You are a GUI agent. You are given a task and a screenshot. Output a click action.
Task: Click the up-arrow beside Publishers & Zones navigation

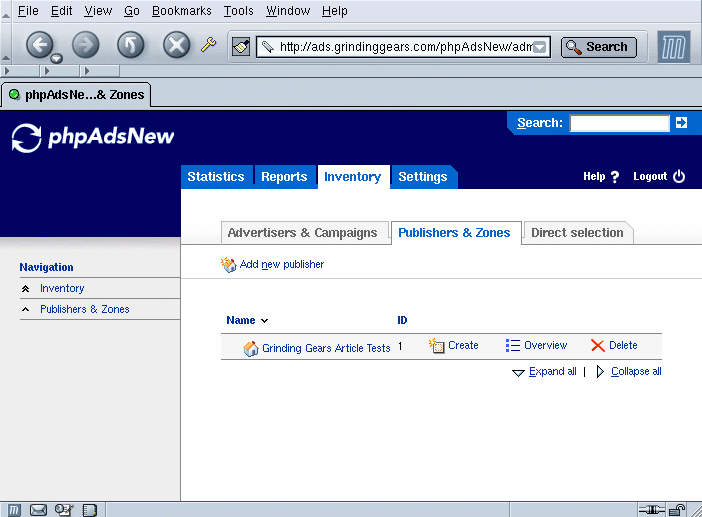click(26, 309)
